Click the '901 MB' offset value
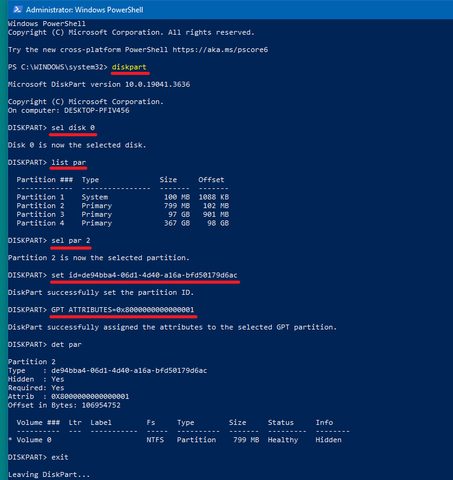Screen dimensions: 453x480 (216, 214)
